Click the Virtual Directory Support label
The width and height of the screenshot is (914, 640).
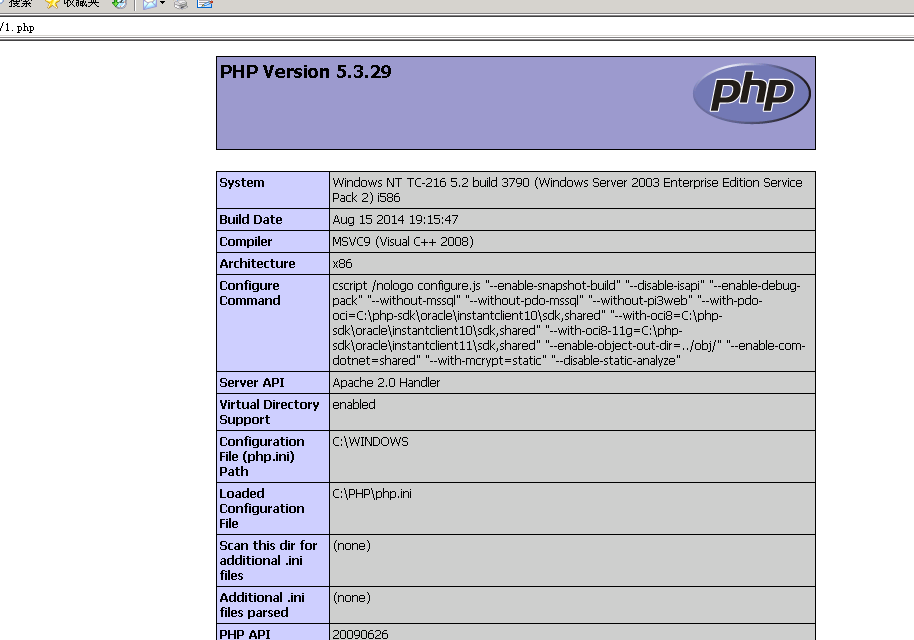coord(269,412)
